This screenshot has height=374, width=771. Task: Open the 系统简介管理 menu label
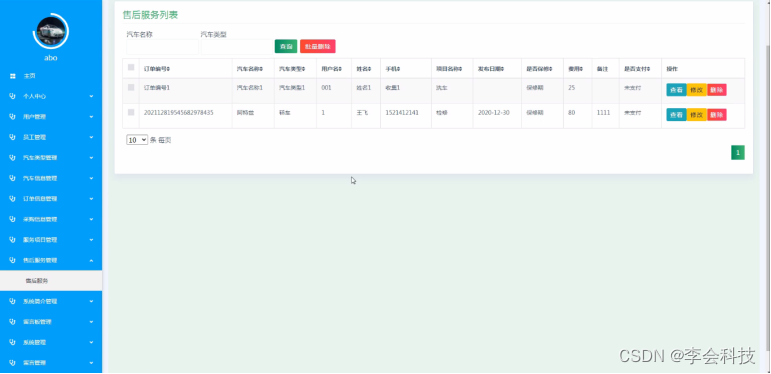[40, 301]
